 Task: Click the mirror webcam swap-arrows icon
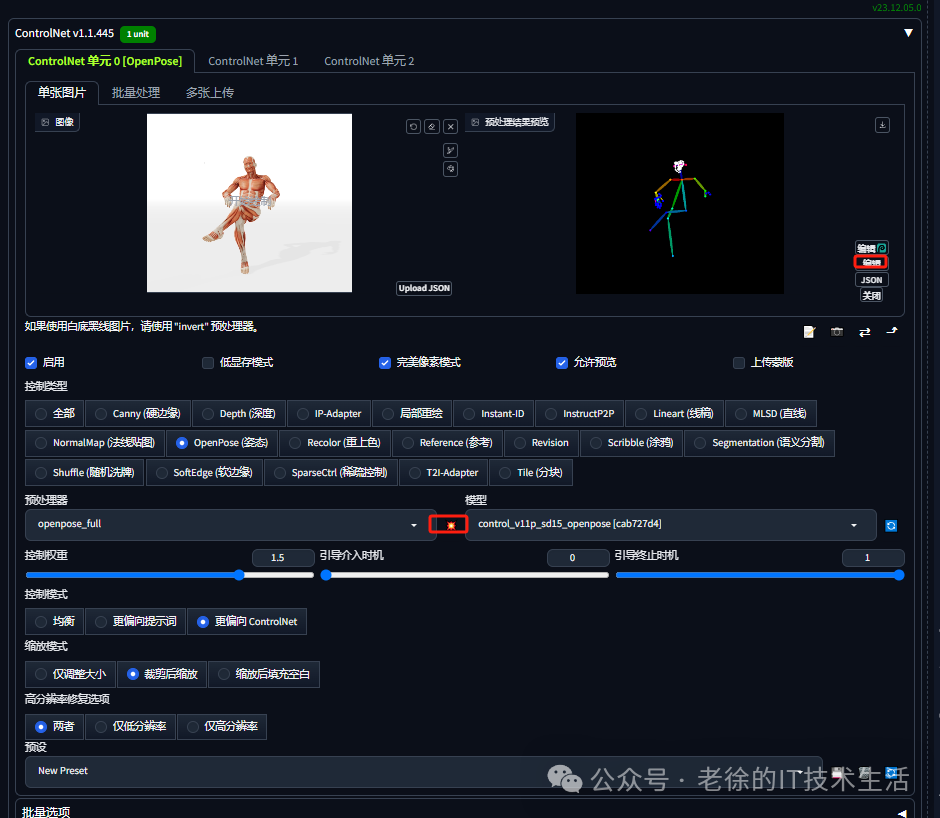pos(864,332)
